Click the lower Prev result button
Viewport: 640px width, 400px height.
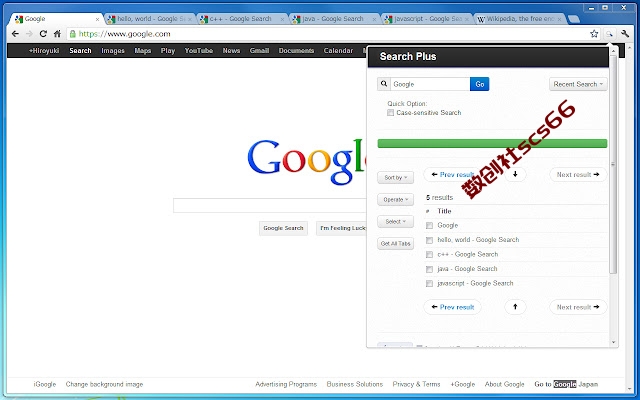452,307
